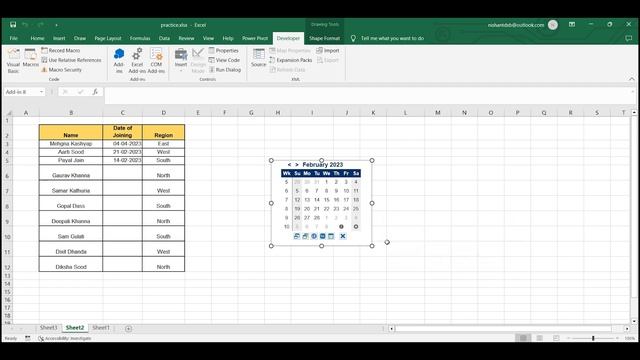Toggle Use Relative References

(71, 60)
